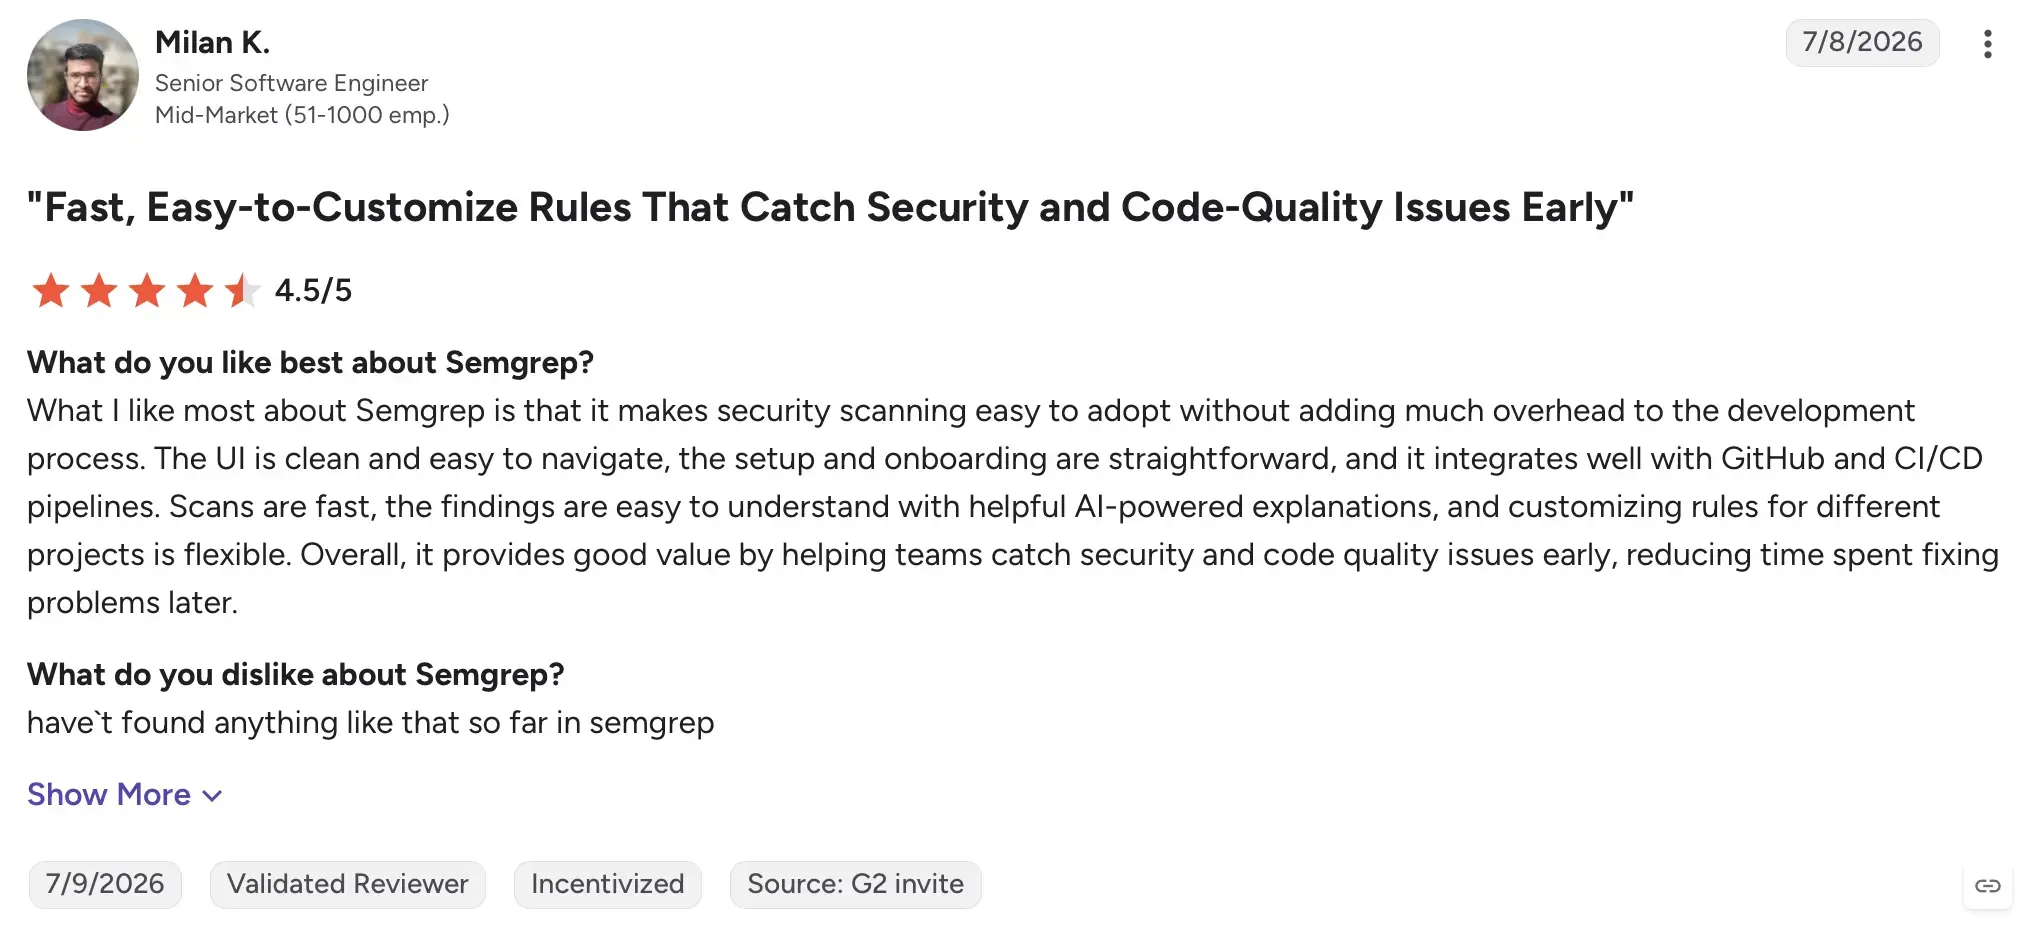Click the third rating star
The width and height of the screenshot is (2038, 942).
tap(147, 291)
